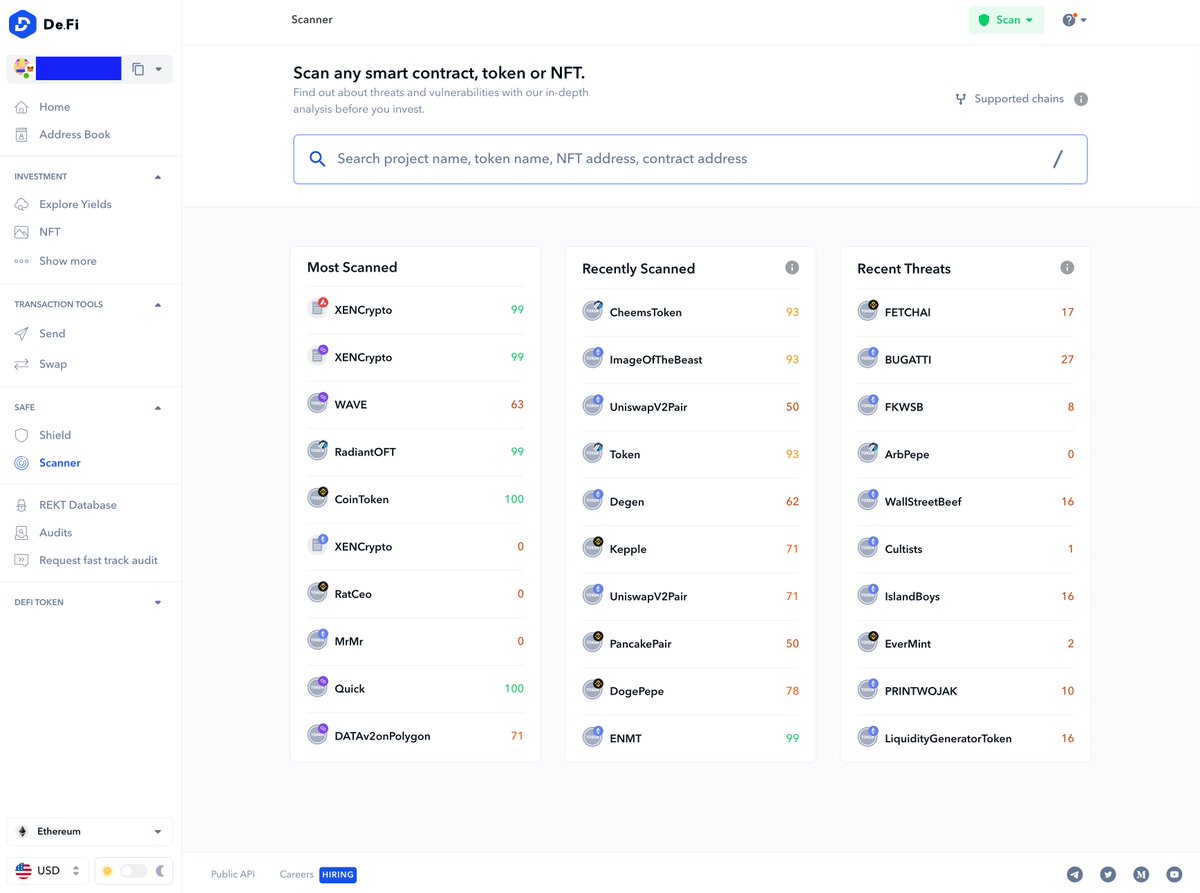Open WAVE in Most Scanned
Image resolution: width=1200 pixels, height=893 pixels.
tap(415, 405)
